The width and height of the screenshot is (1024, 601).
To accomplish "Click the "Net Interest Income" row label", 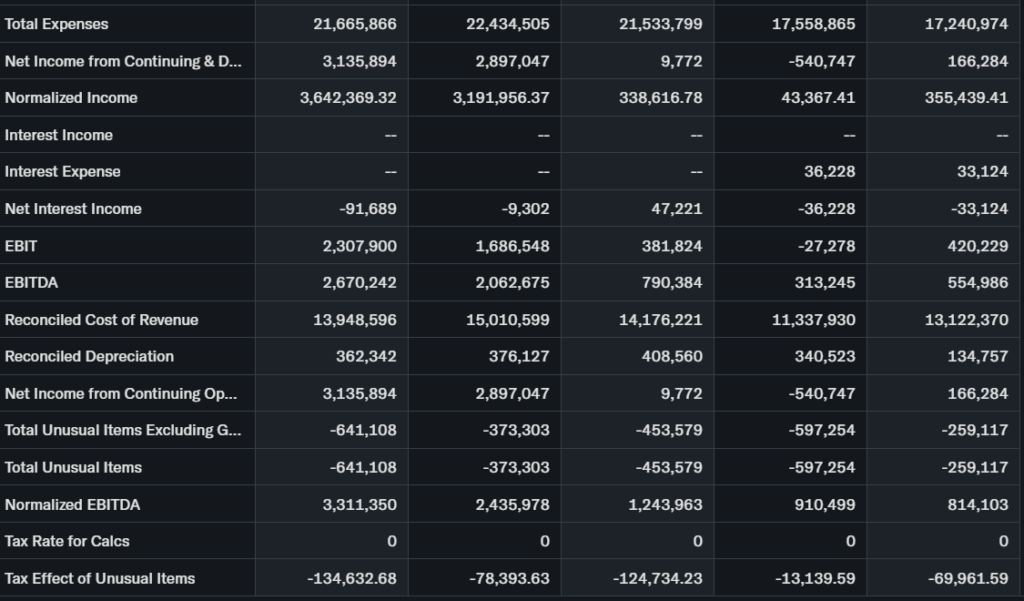I will (73, 209).
